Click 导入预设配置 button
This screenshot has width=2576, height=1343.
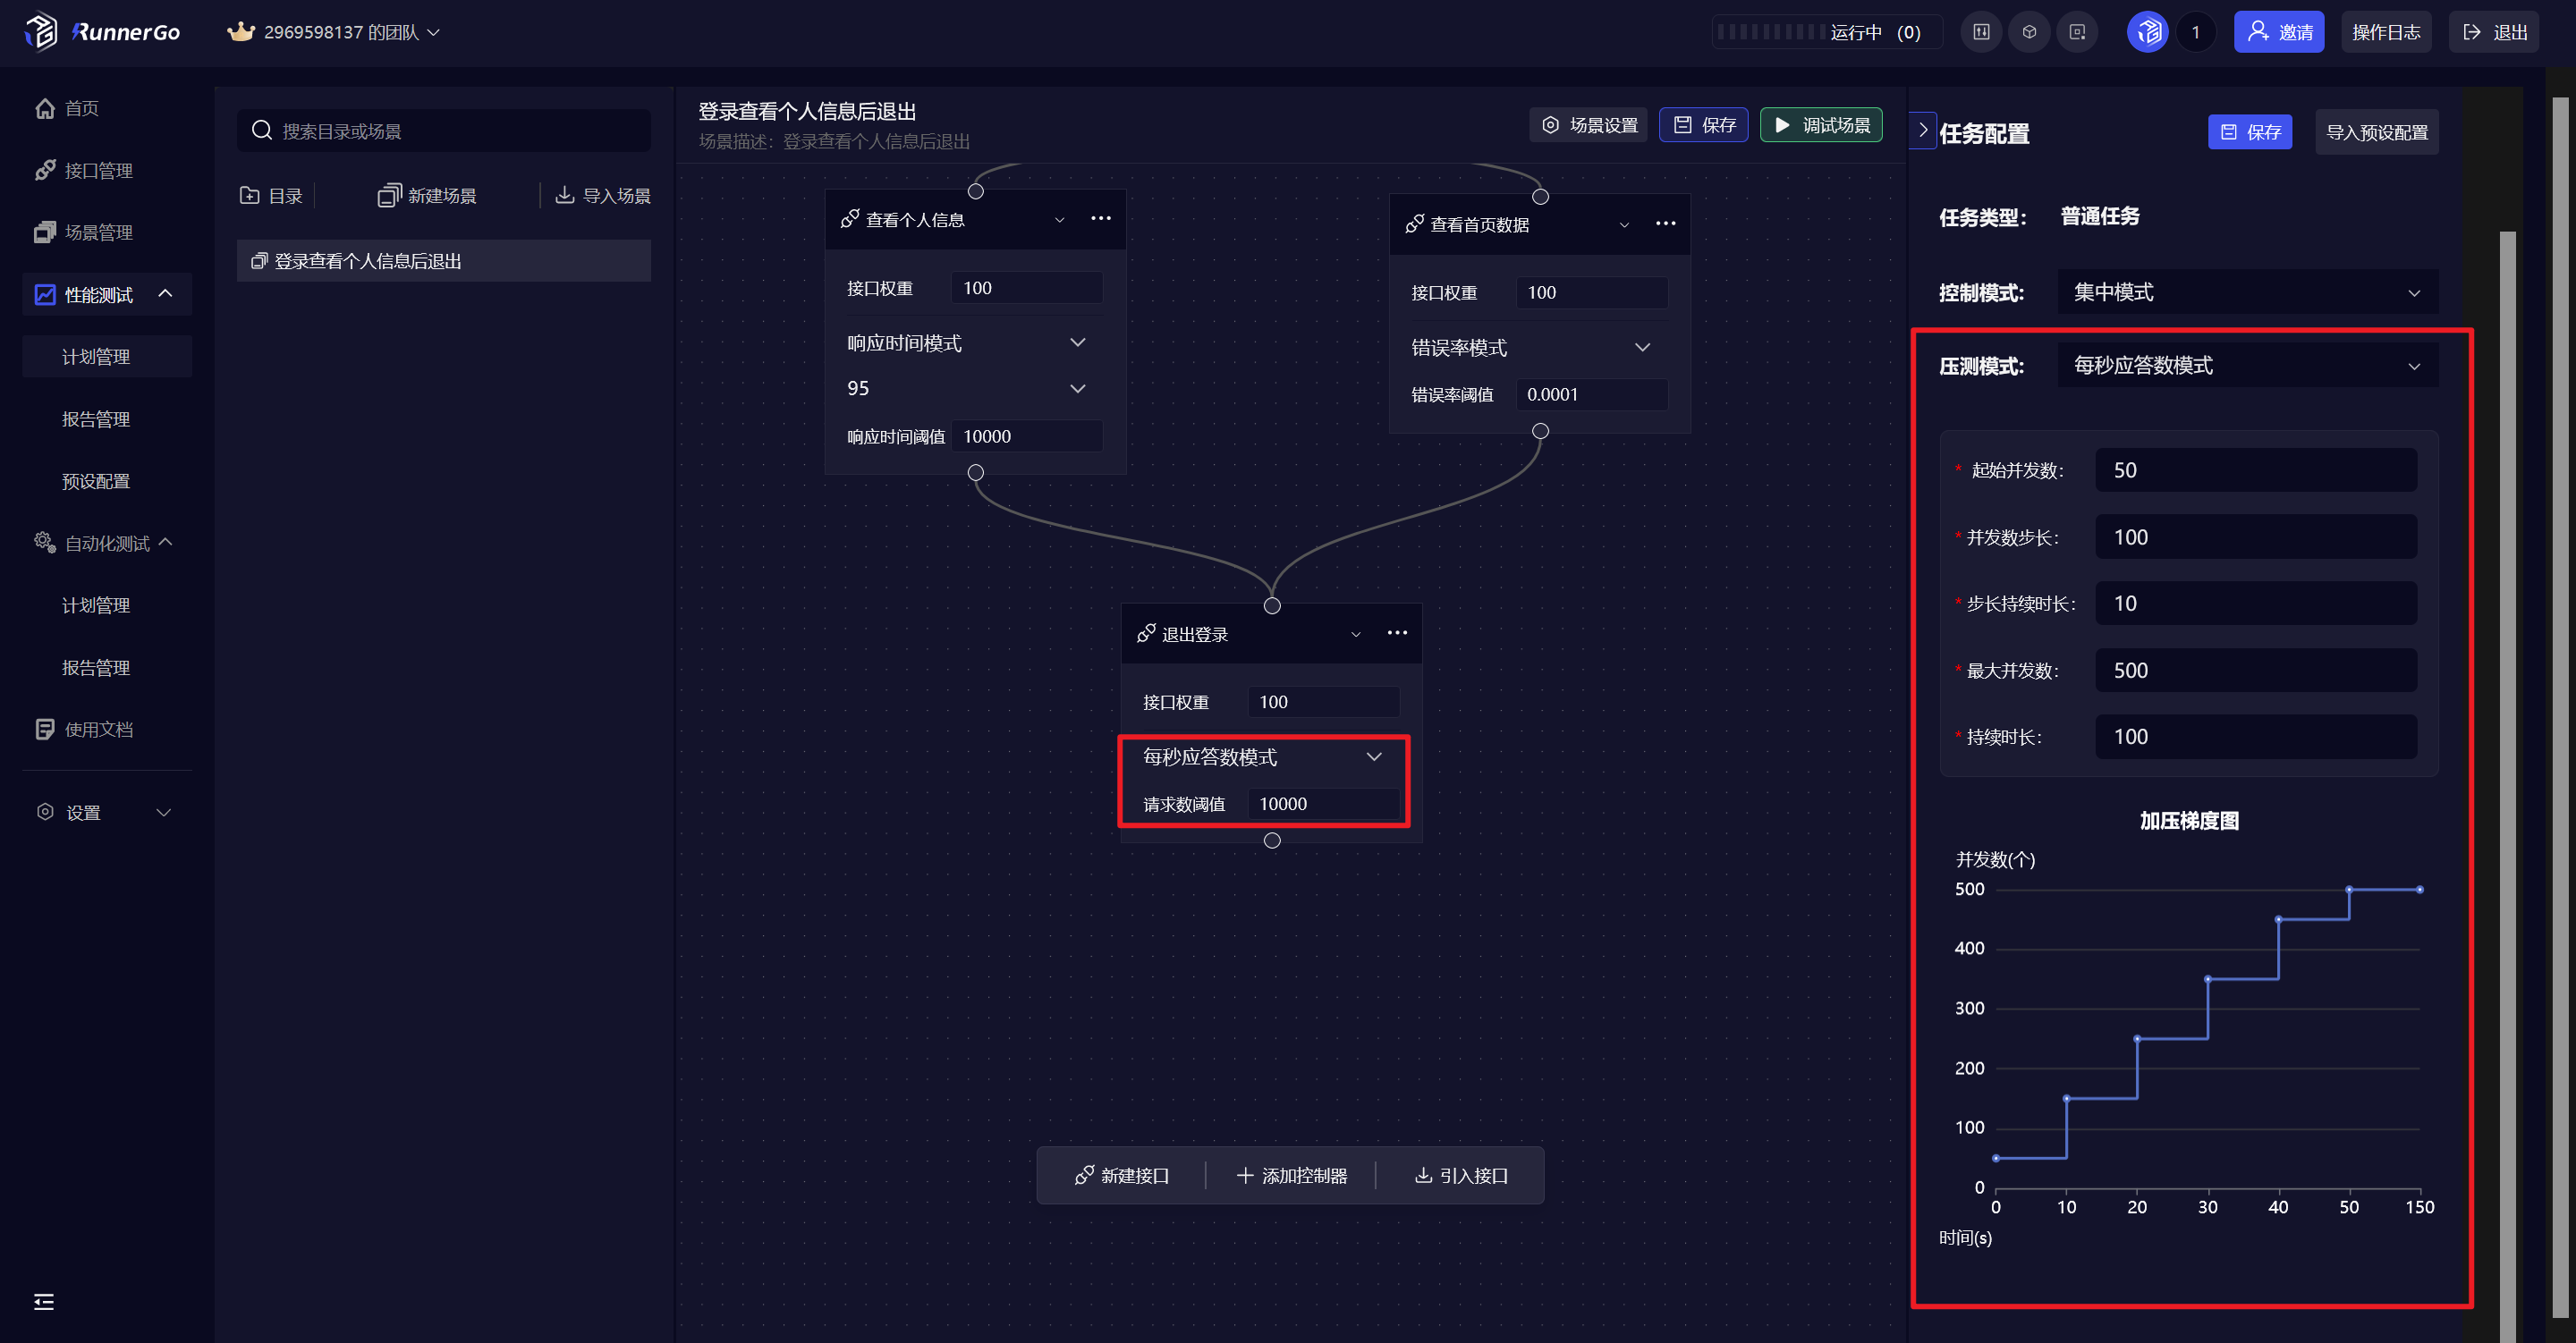pos(2377,132)
